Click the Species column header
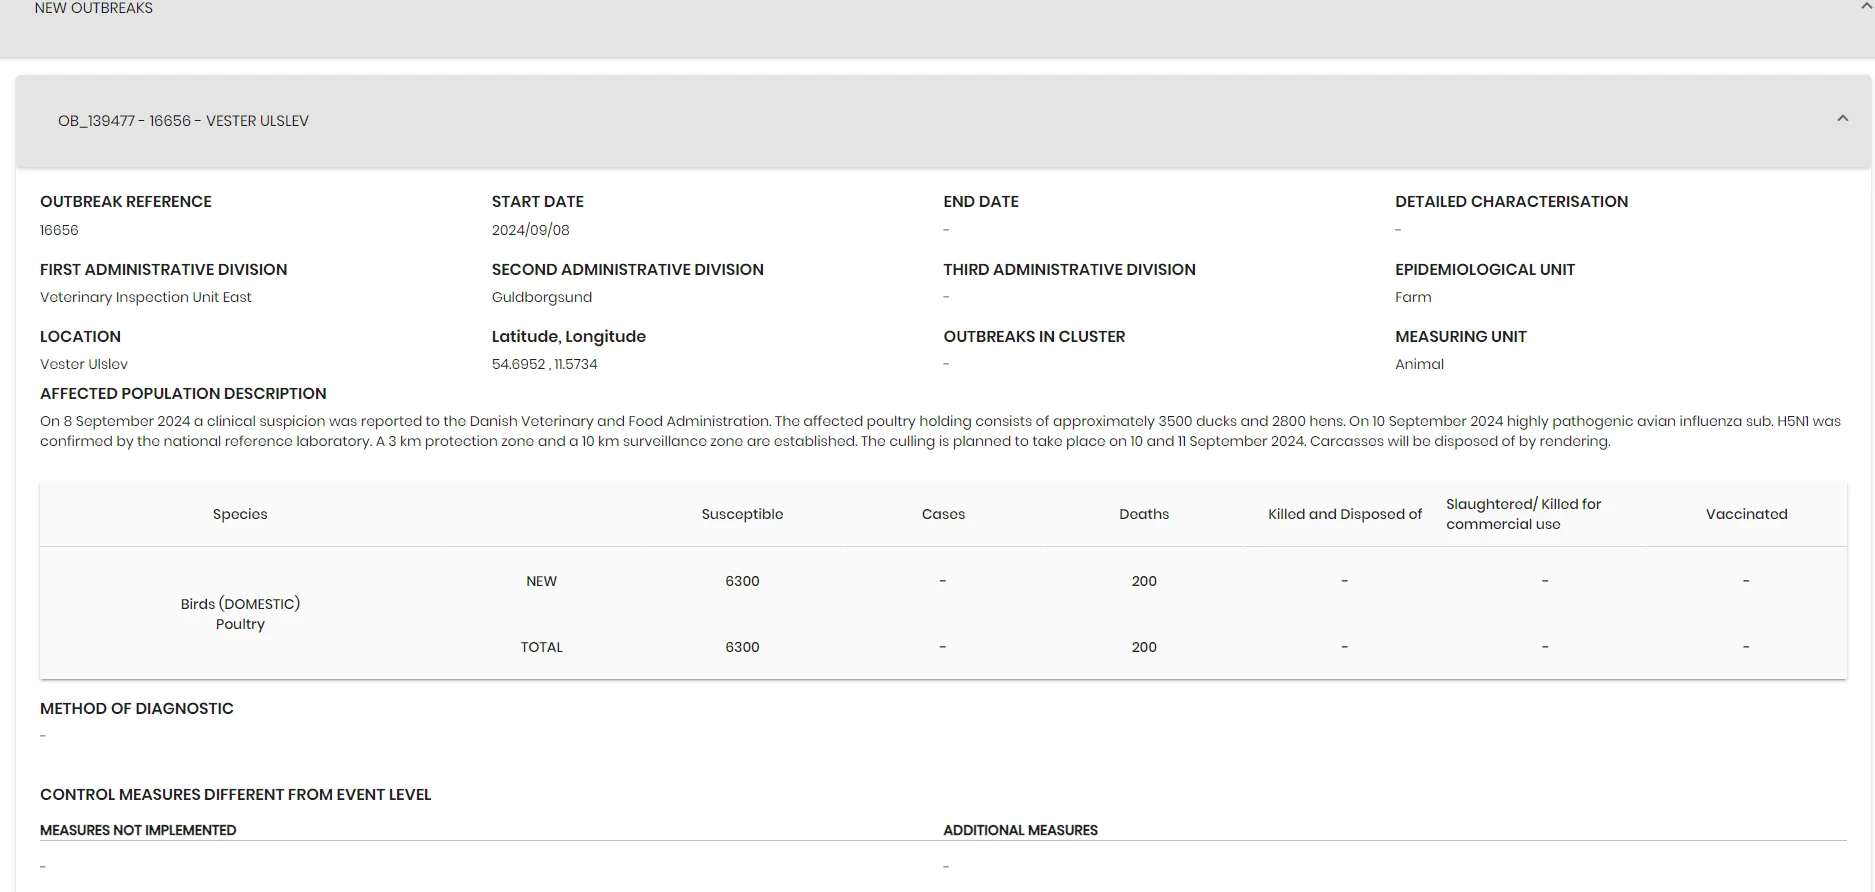Image resolution: width=1875 pixels, height=892 pixels. click(240, 514)
